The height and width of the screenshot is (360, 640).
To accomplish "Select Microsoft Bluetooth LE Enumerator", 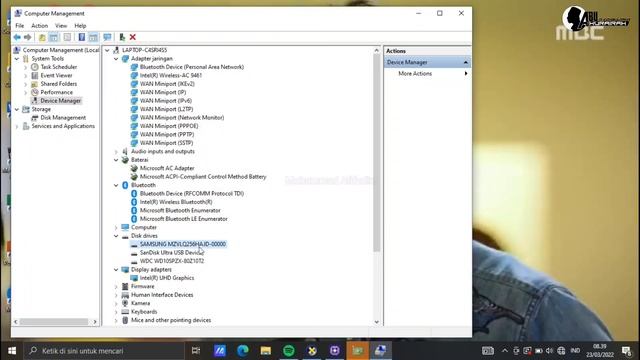I will click(x=184, y=219).
